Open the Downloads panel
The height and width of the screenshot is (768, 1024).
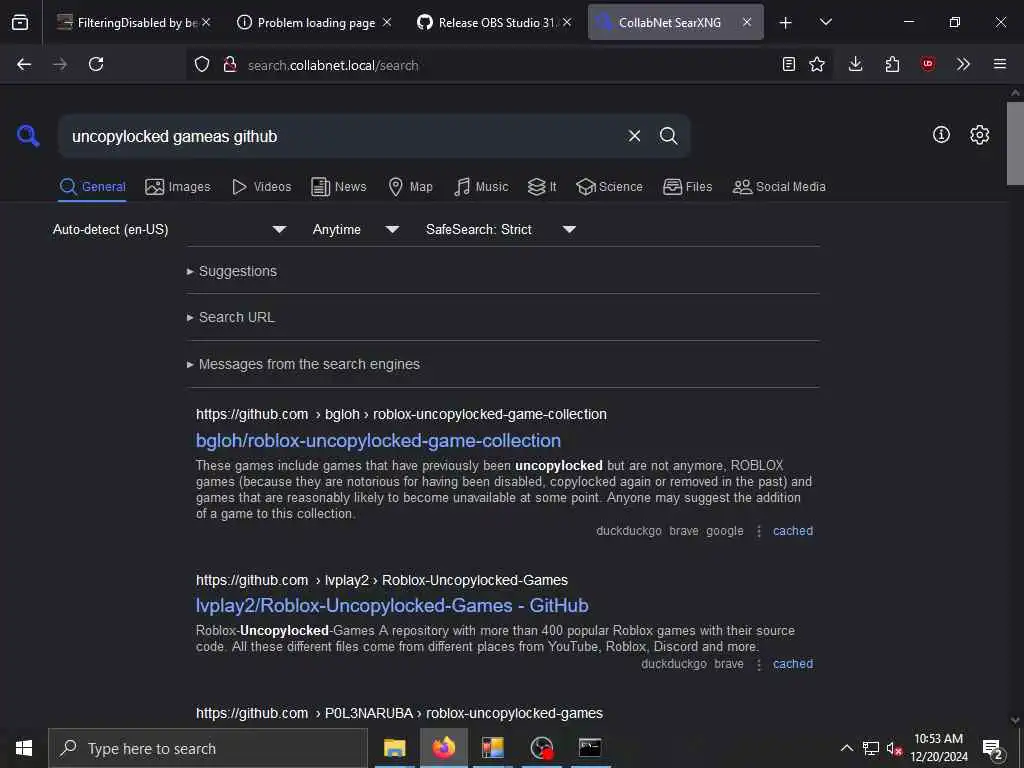(856, 64)
